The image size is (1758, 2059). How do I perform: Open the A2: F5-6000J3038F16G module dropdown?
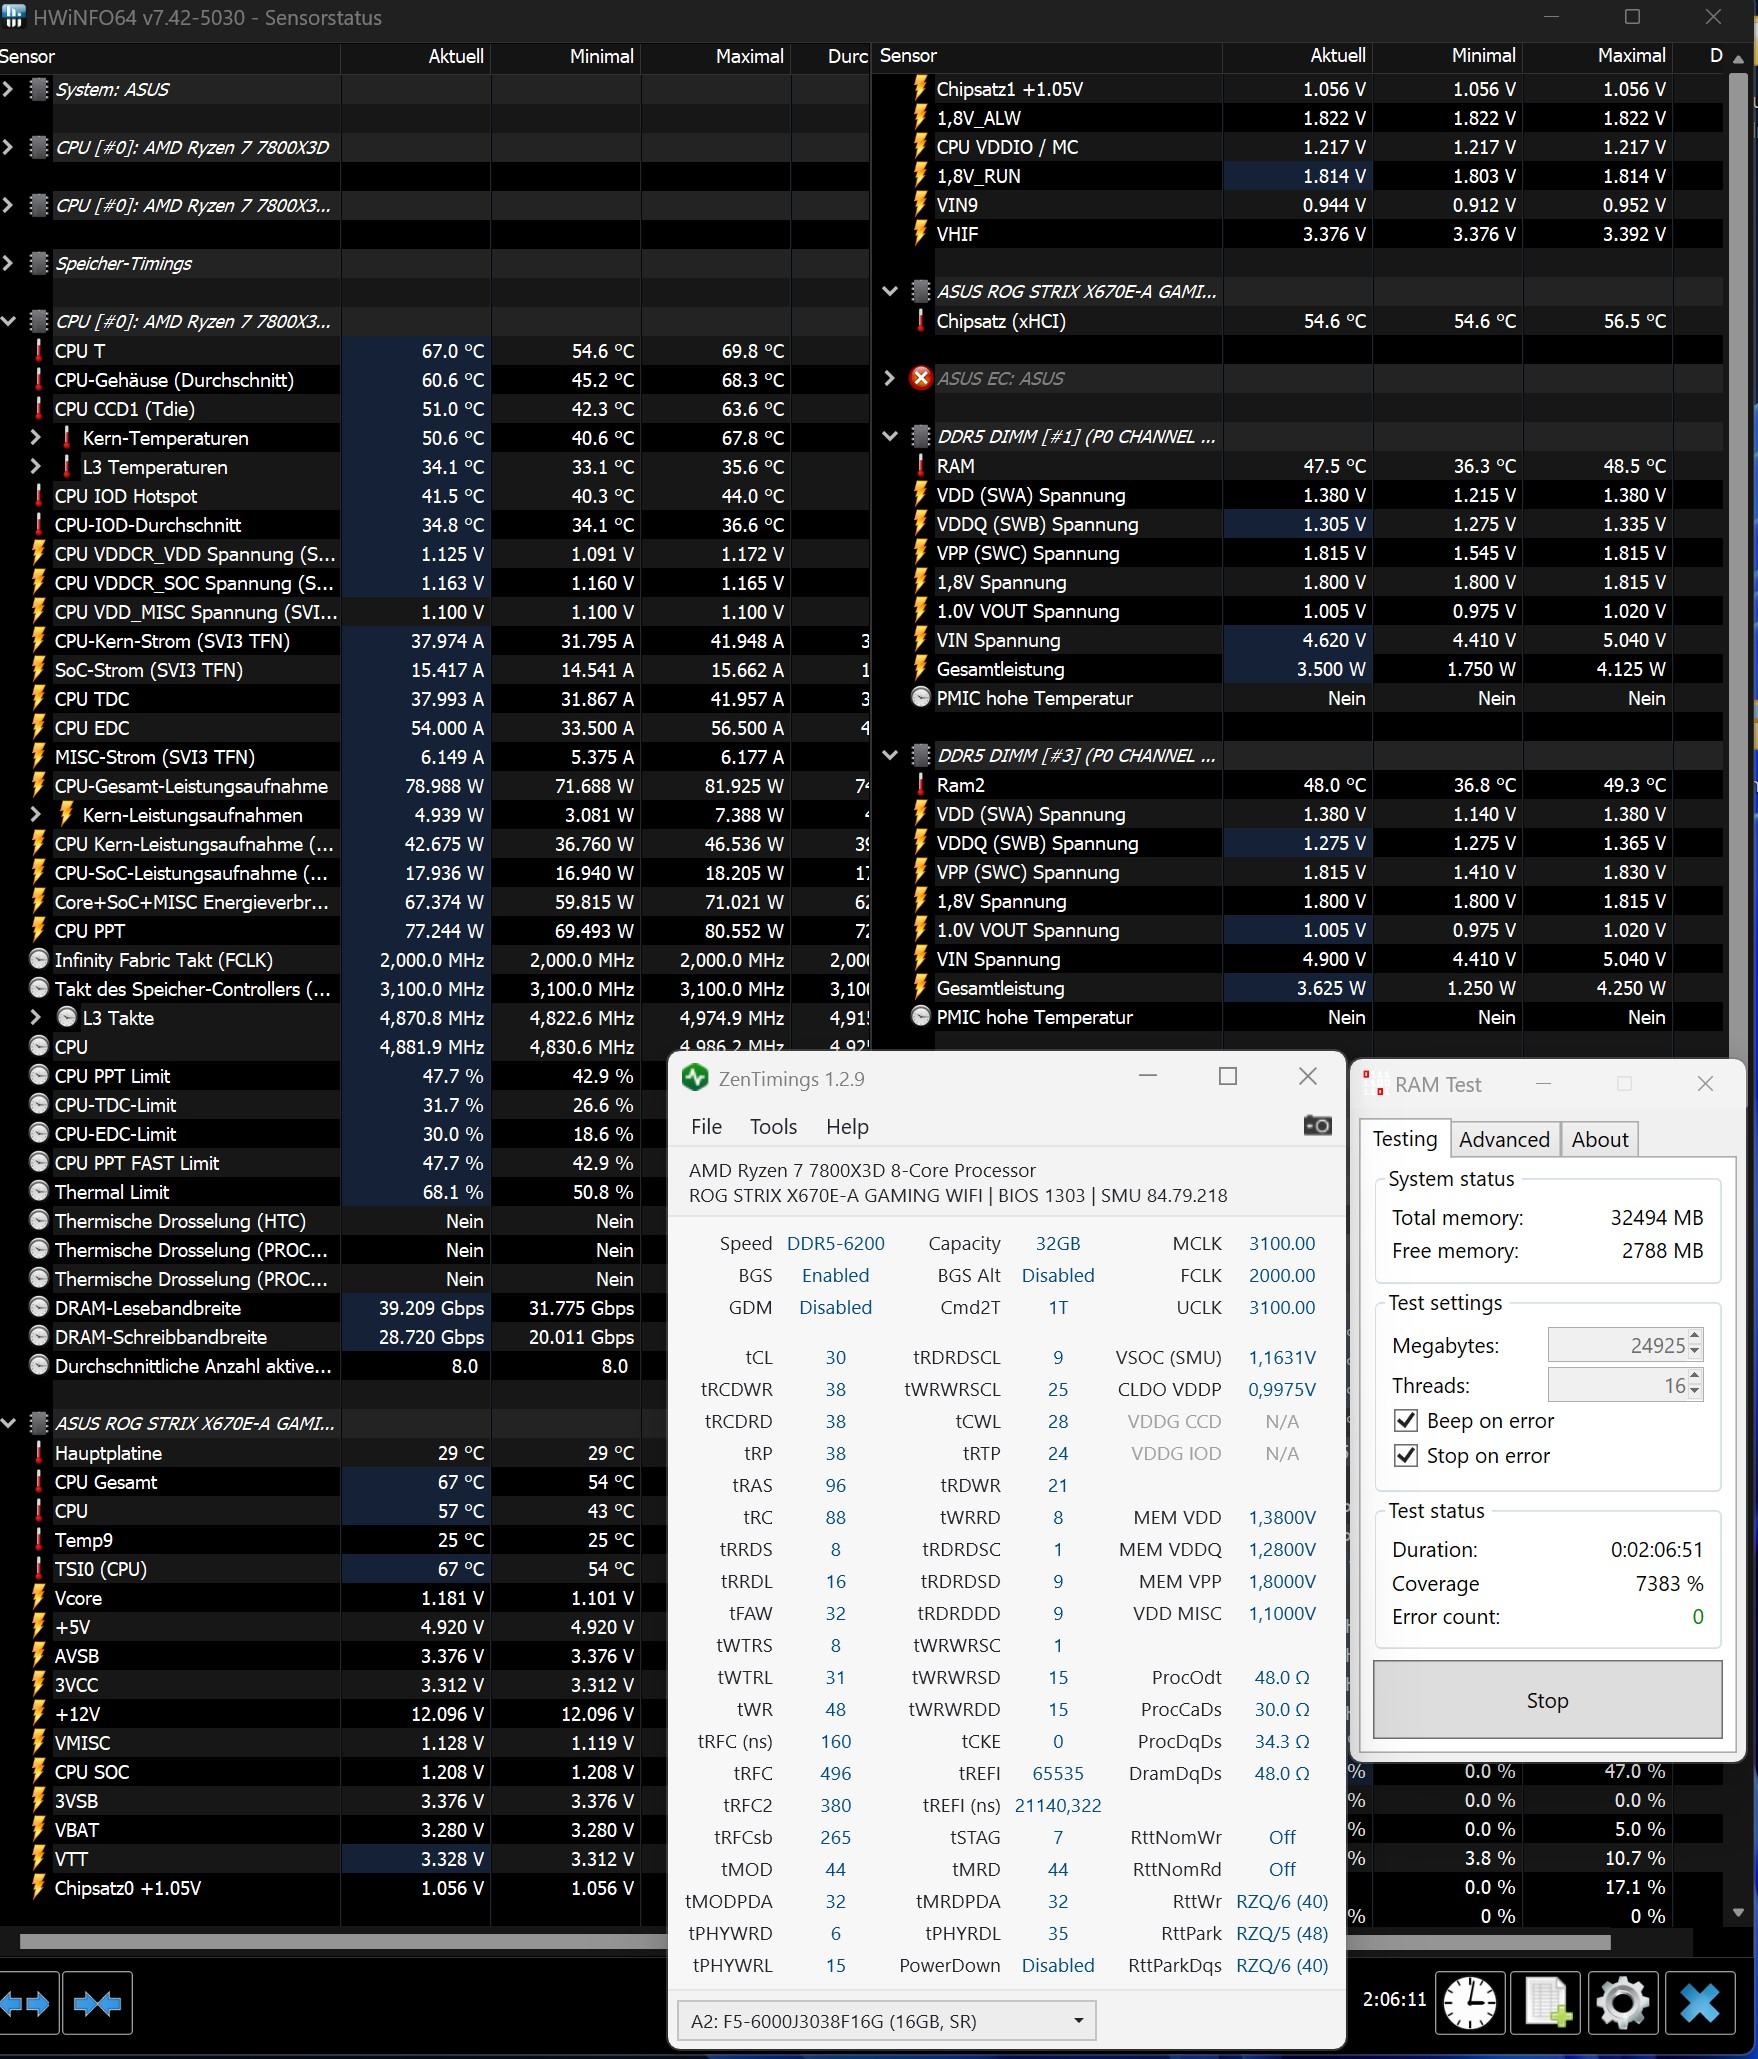pyautogui.click(x=886, y=2021)
